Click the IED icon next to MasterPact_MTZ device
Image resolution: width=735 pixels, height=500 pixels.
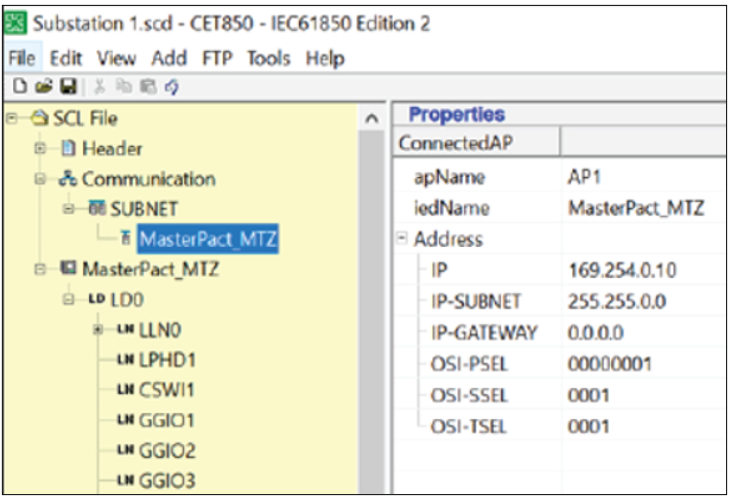pyautogui.click(x=68, y=269)
